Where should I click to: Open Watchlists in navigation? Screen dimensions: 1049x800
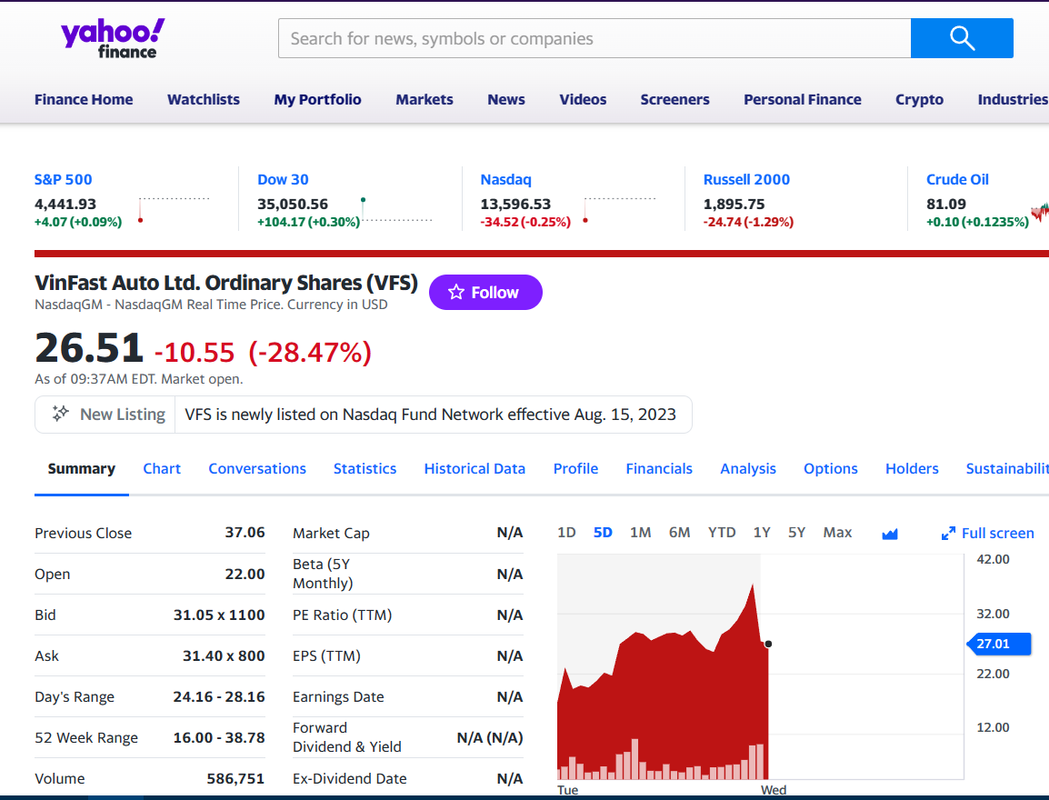[203, 100]
